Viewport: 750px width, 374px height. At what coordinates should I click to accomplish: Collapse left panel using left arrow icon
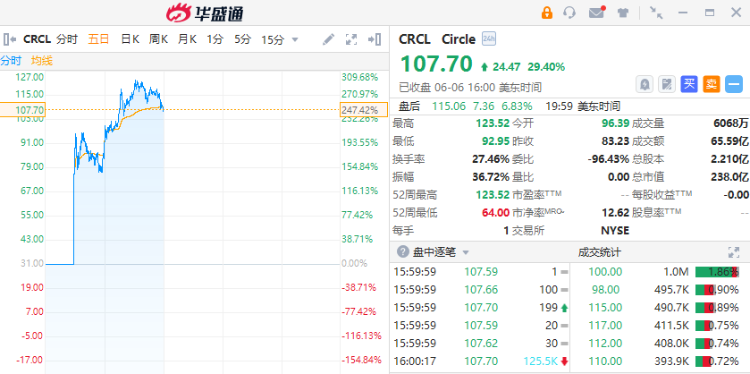(x=10, y=39)
